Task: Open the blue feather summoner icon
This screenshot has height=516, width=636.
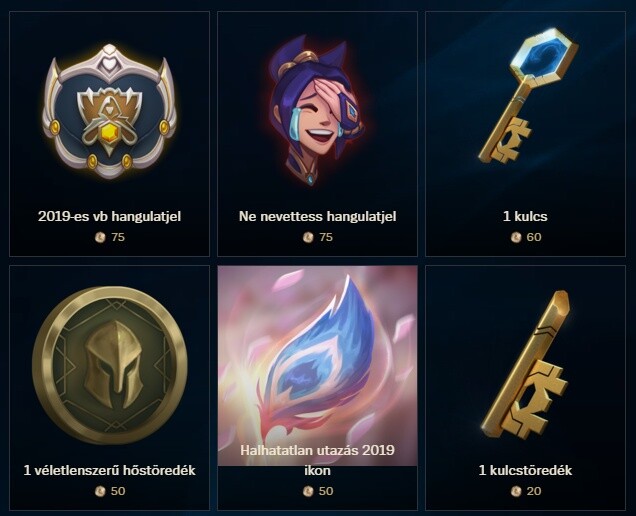Action: click(318, 366)
